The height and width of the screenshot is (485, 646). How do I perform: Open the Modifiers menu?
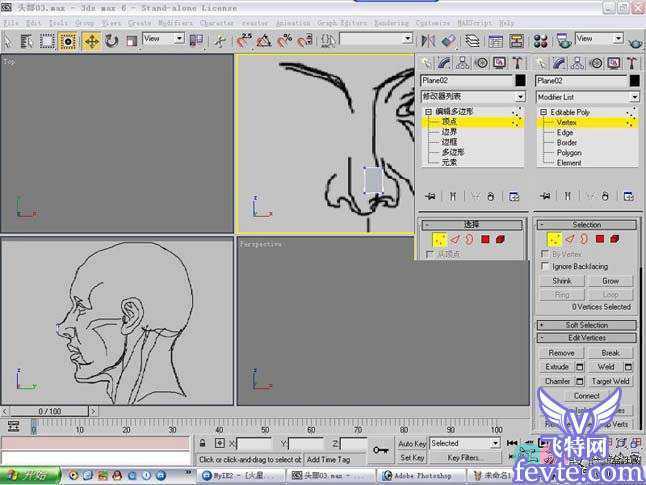176,23
